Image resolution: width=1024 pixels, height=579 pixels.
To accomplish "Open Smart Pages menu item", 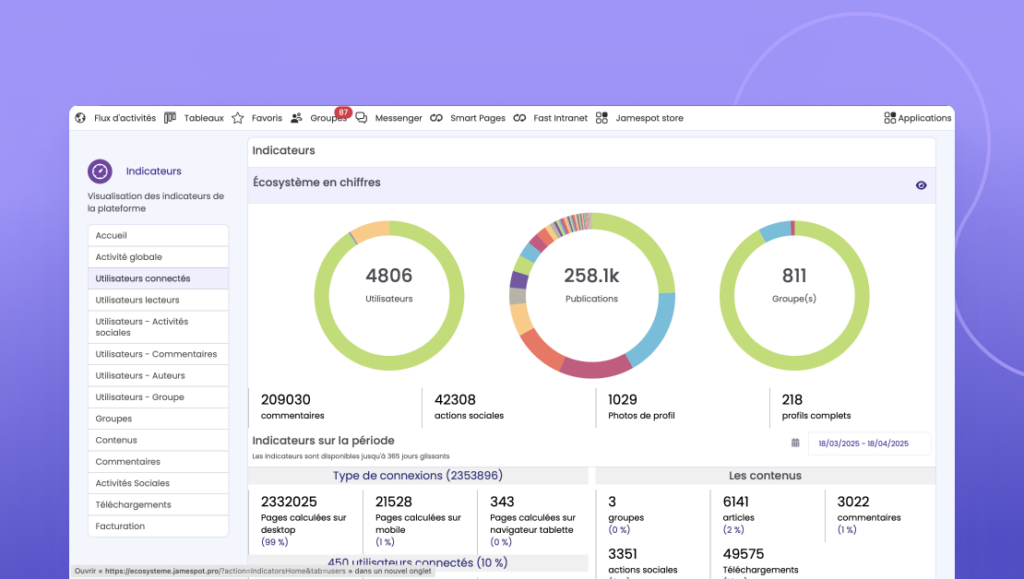I will tap(477, 118).
